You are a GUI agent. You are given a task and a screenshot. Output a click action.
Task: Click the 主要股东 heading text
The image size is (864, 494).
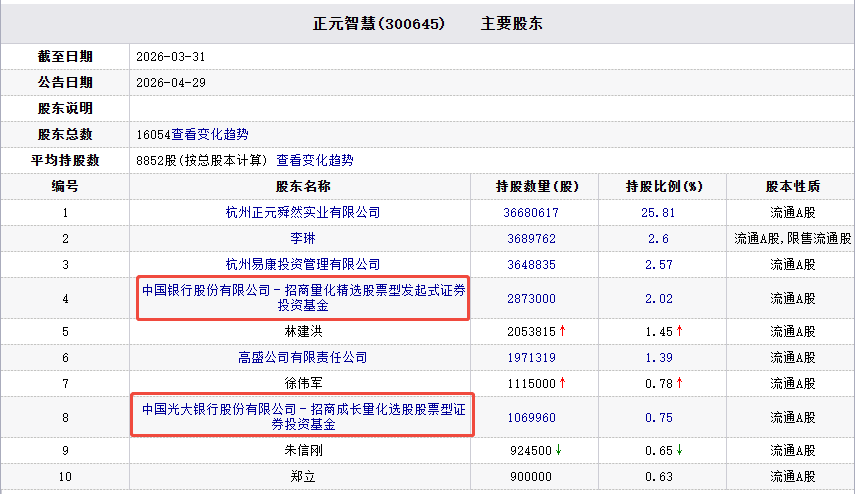[x=512, y=24]
